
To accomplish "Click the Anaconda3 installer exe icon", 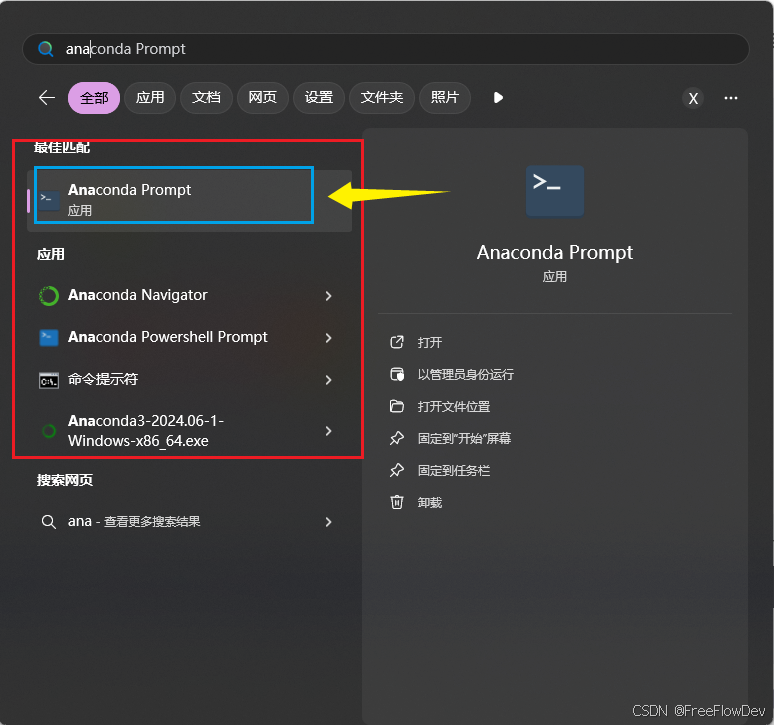I will 49,431.
